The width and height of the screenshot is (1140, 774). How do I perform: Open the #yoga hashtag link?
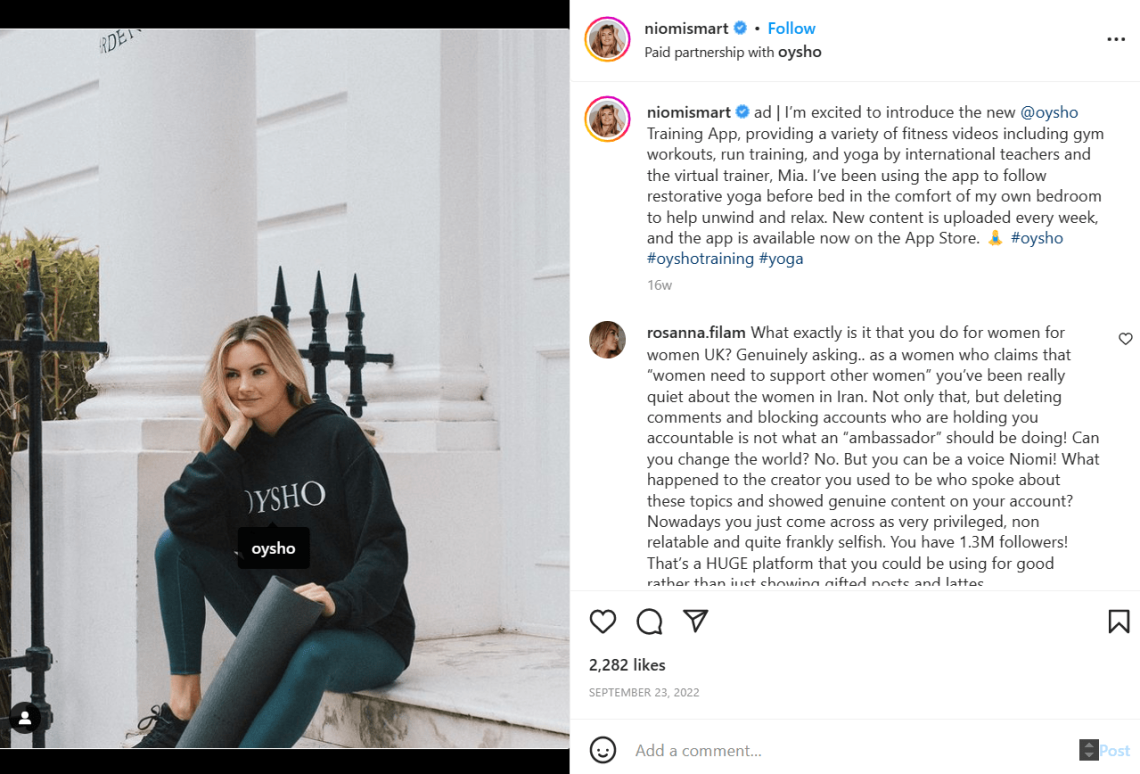[781, 258]
